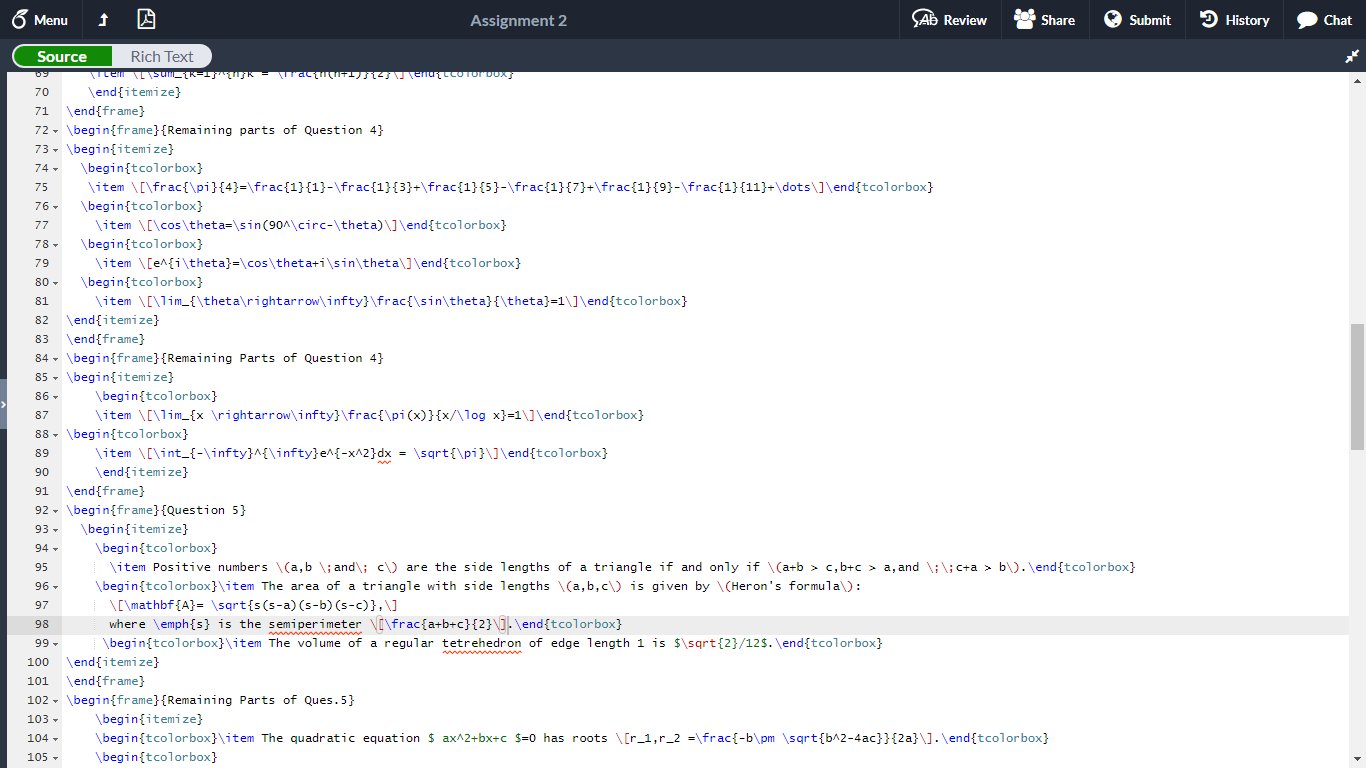The image size is (1366, 768).
Task: Click line number 98 in gutter
Action: click(41, 624)
